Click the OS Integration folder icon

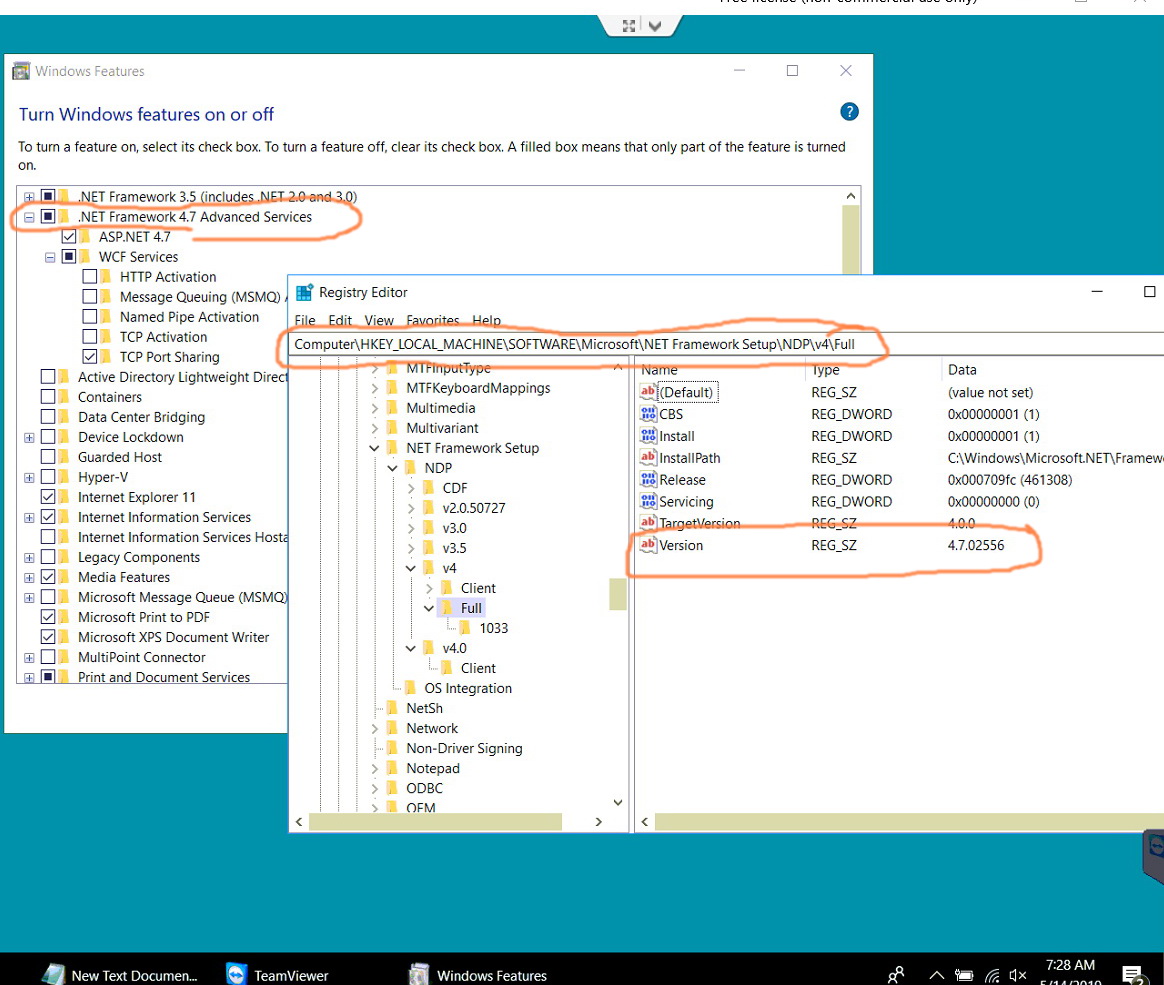point(411,688)
